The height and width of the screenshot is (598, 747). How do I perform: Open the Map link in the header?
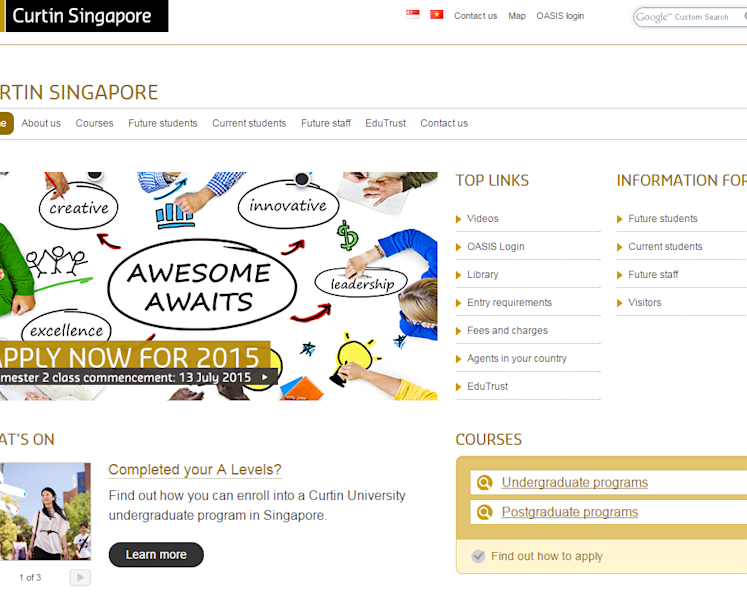[x=517, y=16]
